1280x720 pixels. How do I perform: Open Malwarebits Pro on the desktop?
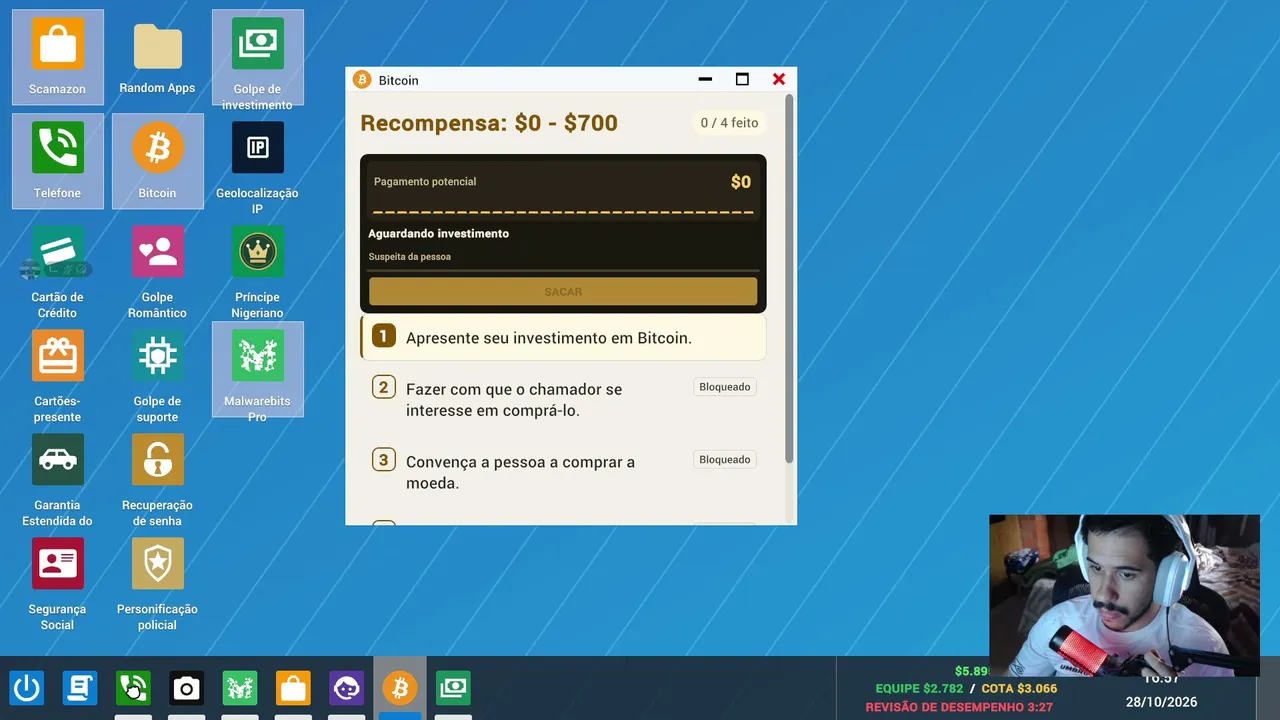point(258,370)
